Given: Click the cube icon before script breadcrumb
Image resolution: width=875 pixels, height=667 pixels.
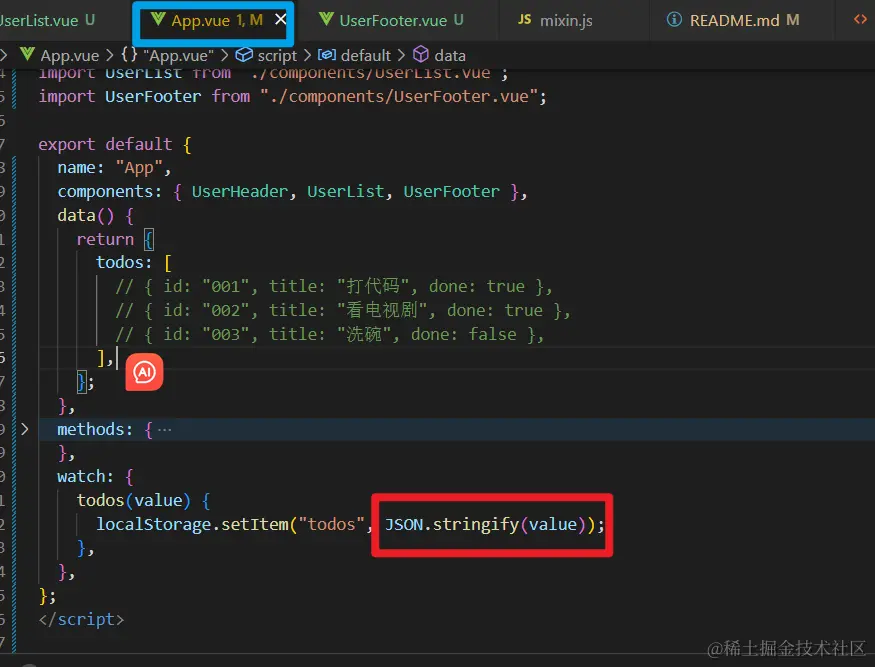Looking at the screenshot, I should 244,55.
